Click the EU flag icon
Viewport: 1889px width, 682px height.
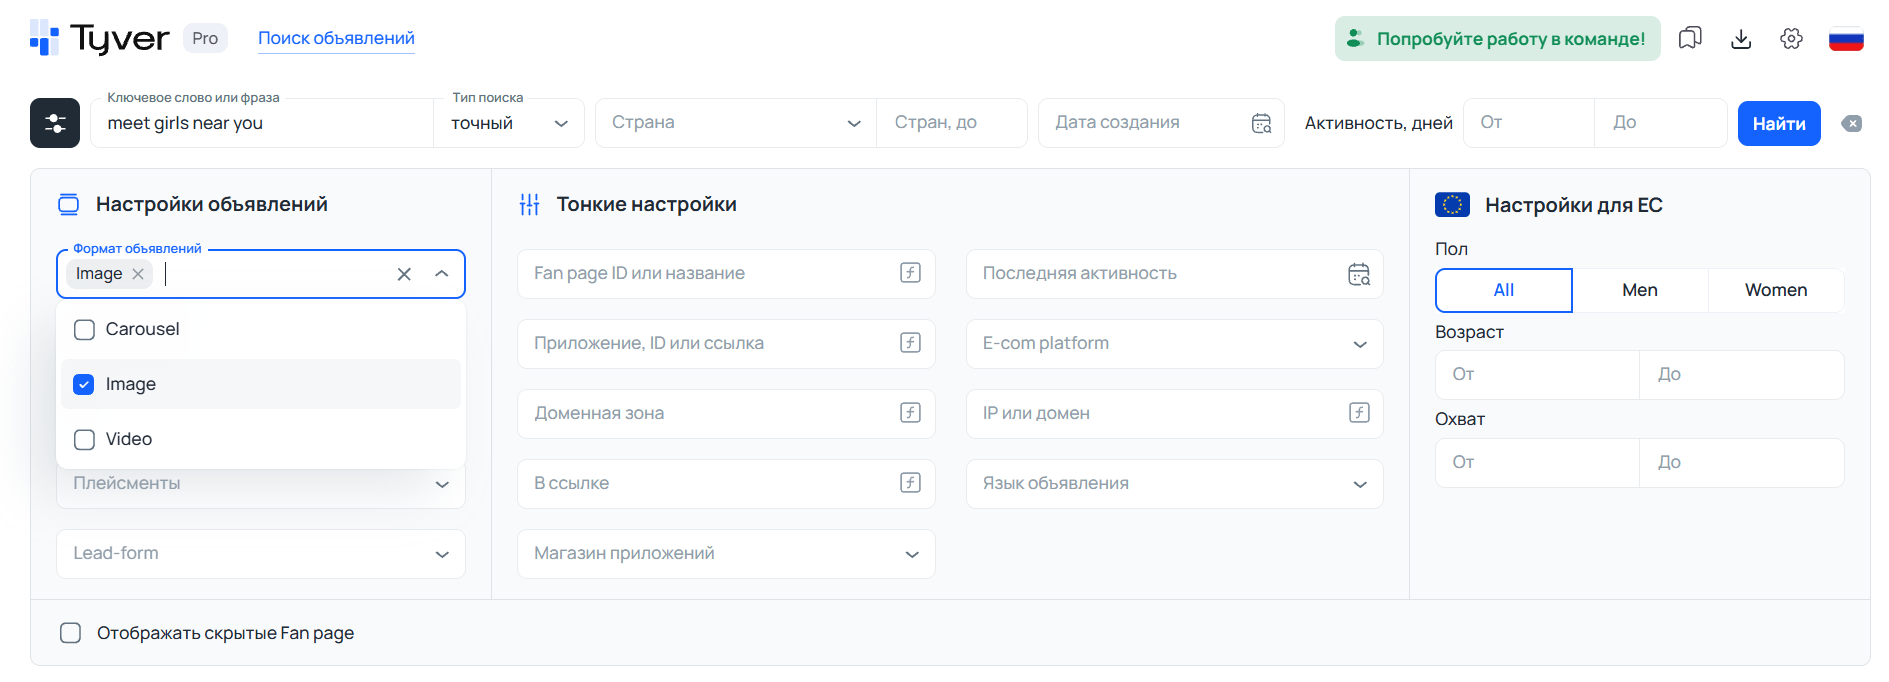(x=1452, y=205)
